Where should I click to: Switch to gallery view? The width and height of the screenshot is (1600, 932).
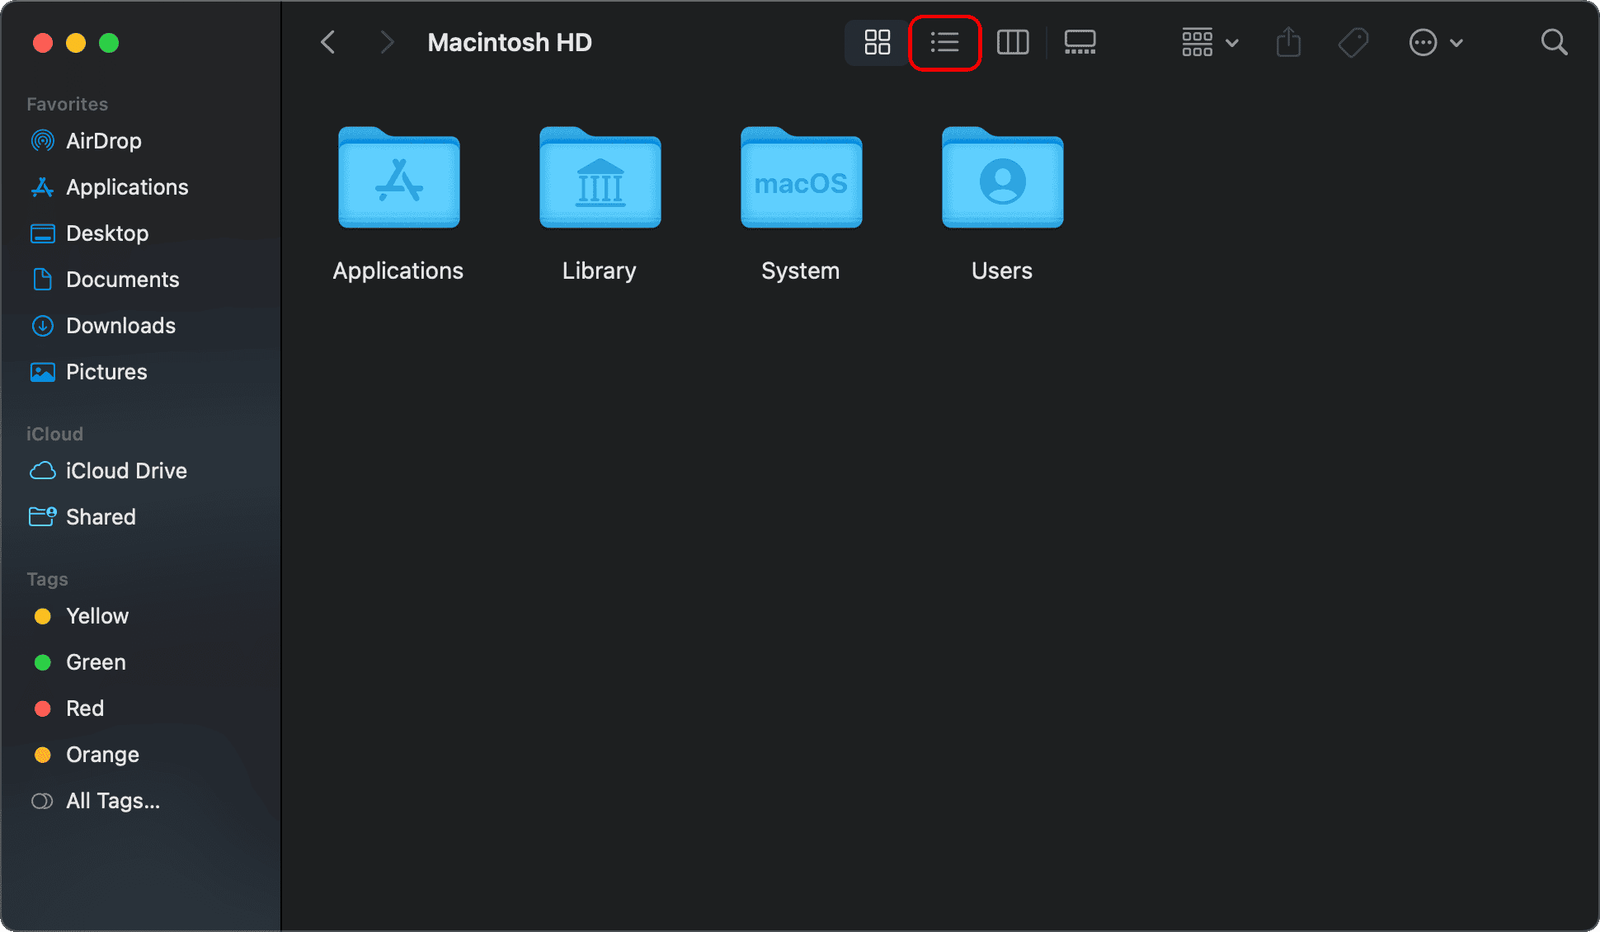(1080, 42)
